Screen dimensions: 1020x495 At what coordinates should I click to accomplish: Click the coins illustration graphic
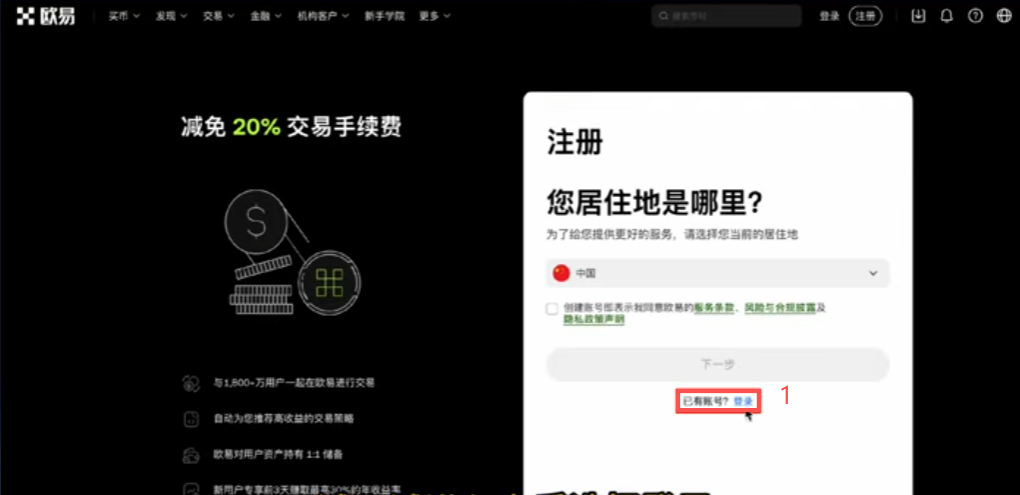[x=291, y=252]
